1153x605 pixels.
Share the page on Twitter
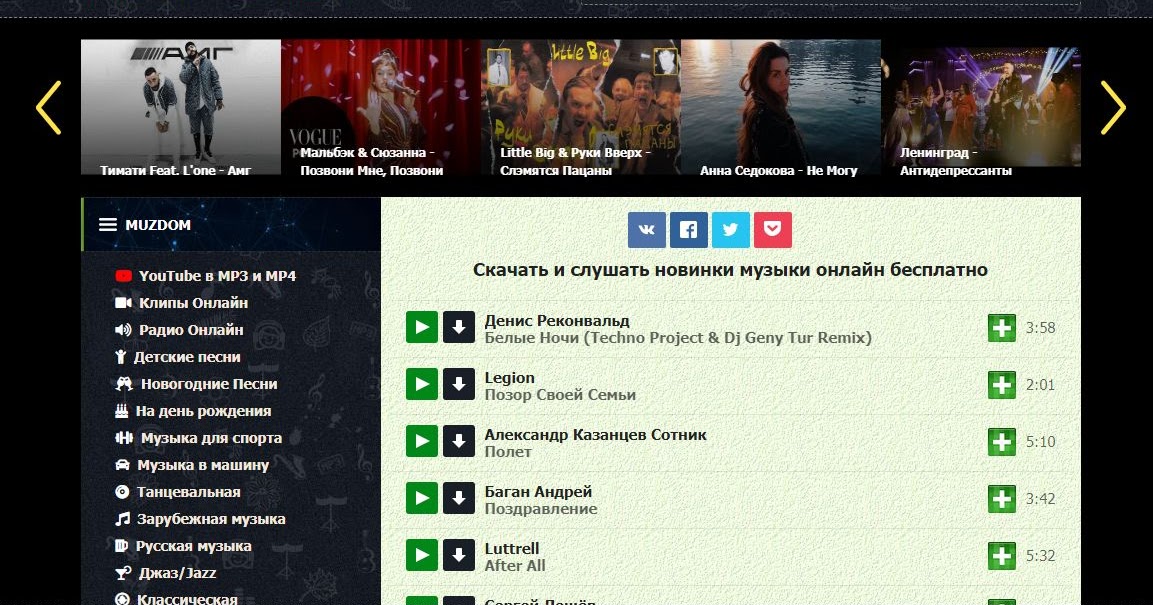coord(730,230)
